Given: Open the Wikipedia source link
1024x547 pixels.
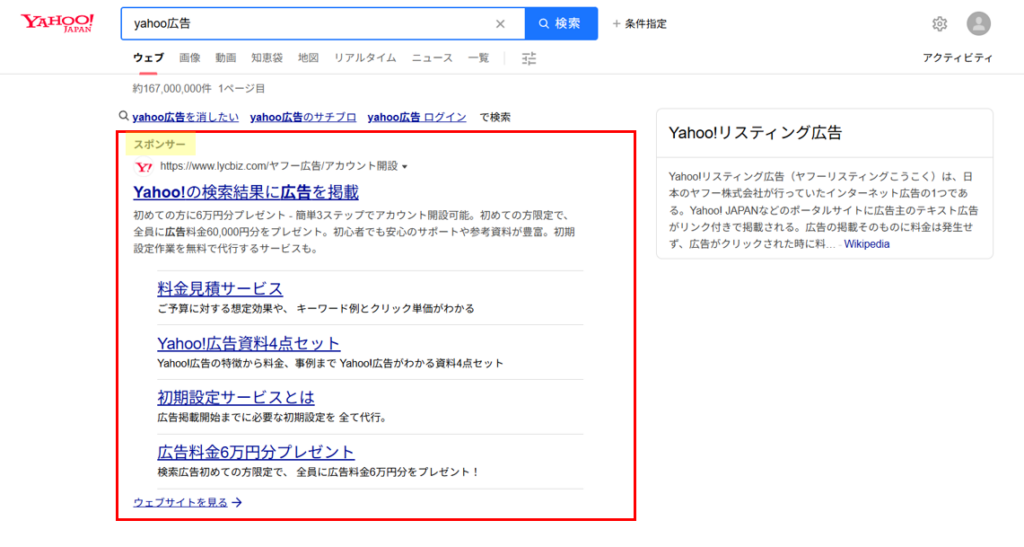Looking at the screenshot, I should pyautogui.click(x=867, y=244).
